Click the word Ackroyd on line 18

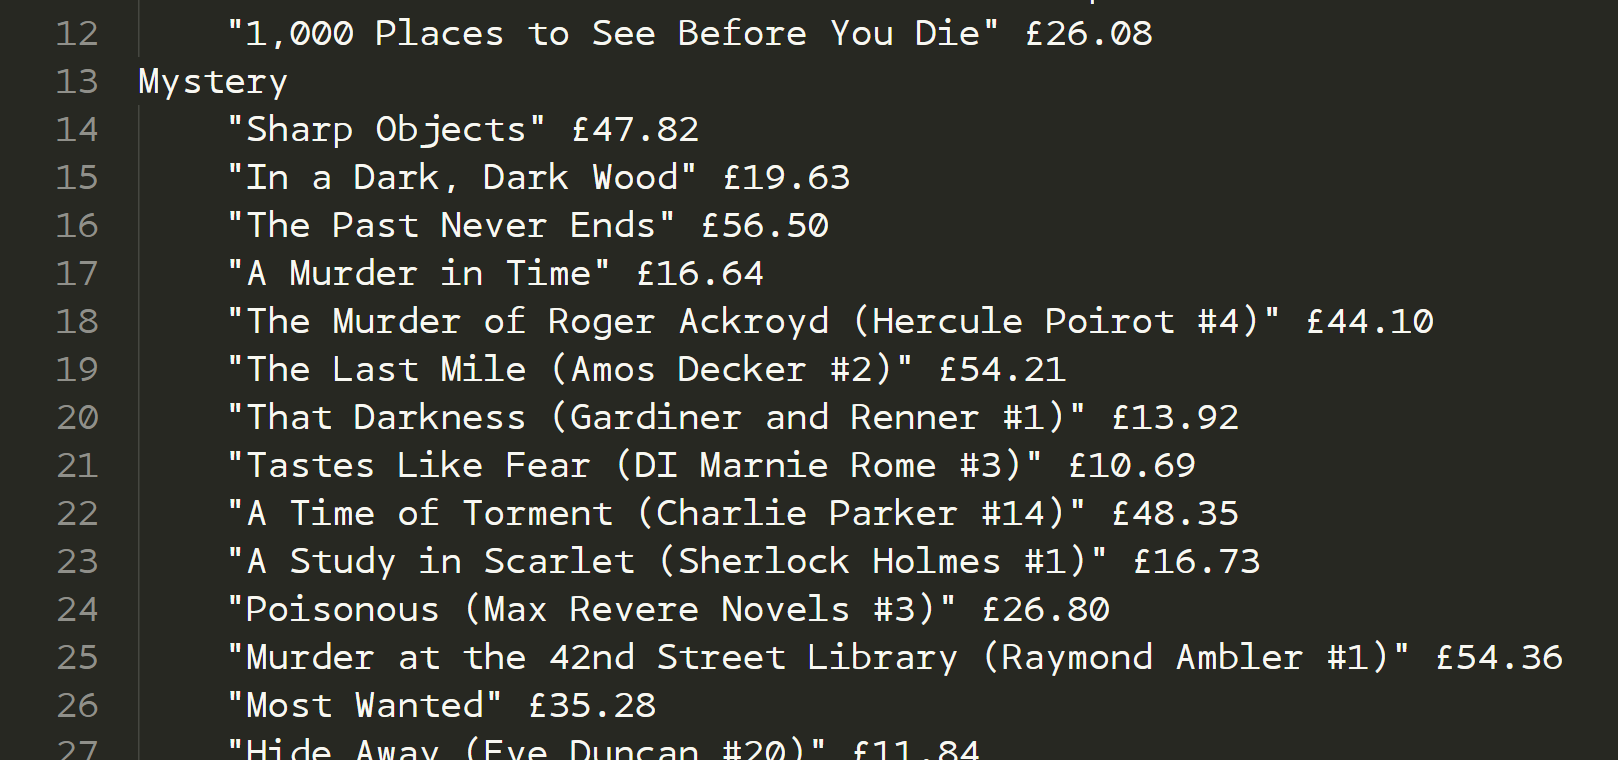754,322
